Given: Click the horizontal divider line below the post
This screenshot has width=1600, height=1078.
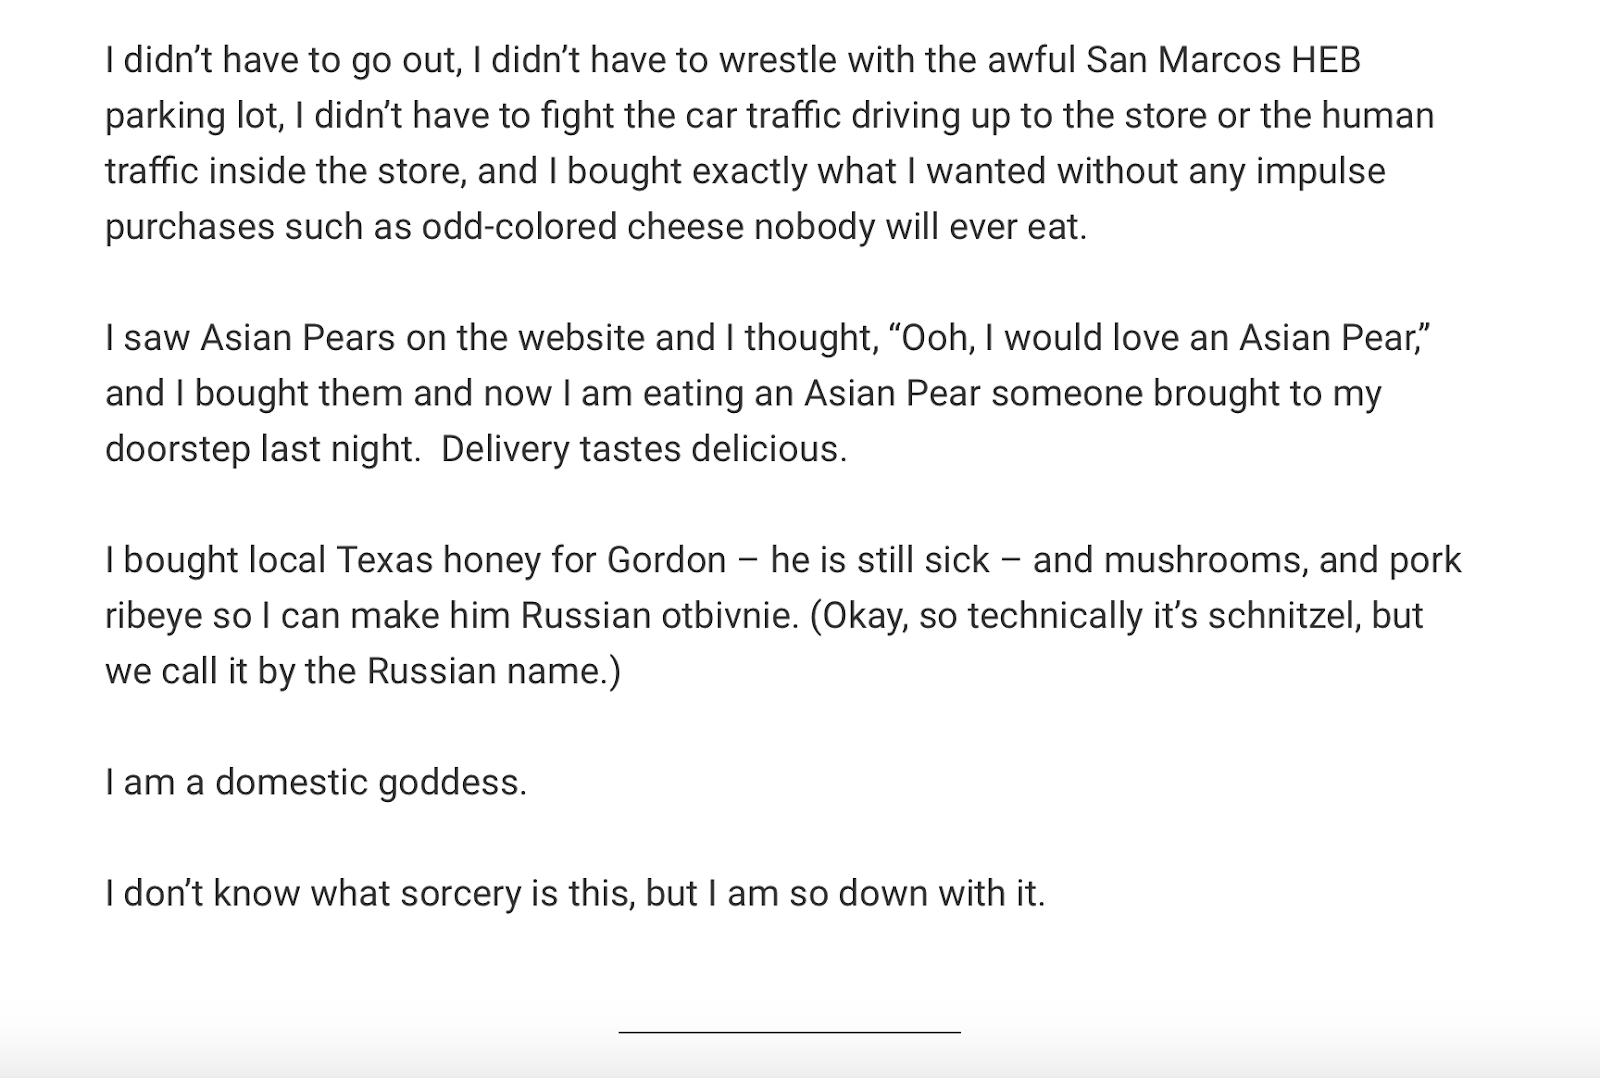Looking at the screenshot, I should point(790,1031).
